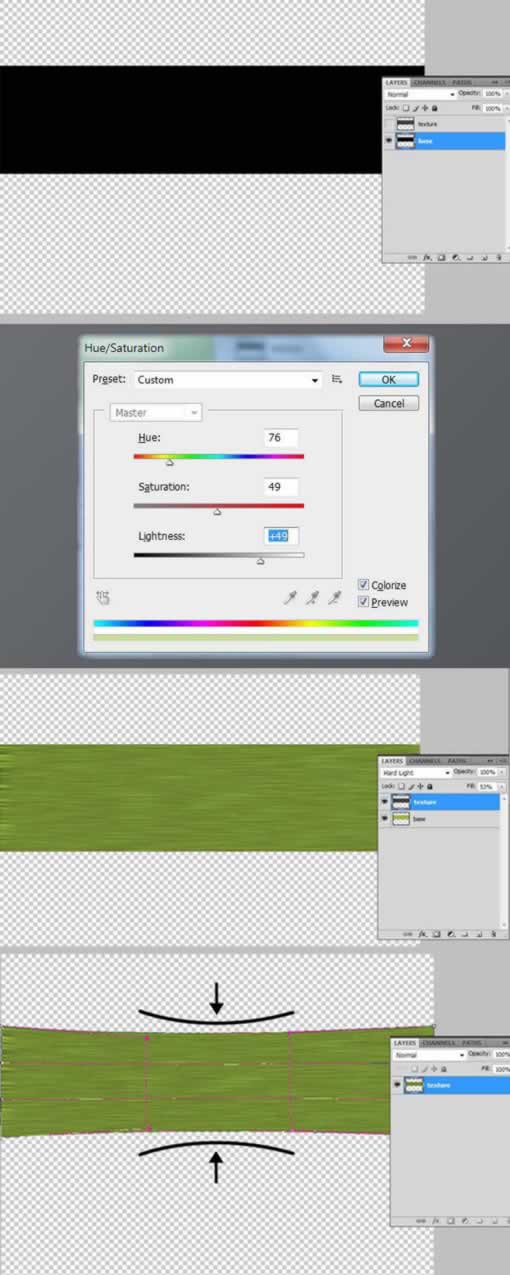
Task: Open the Preset dropdown showing Custom
Action: [x=226, y=380]
